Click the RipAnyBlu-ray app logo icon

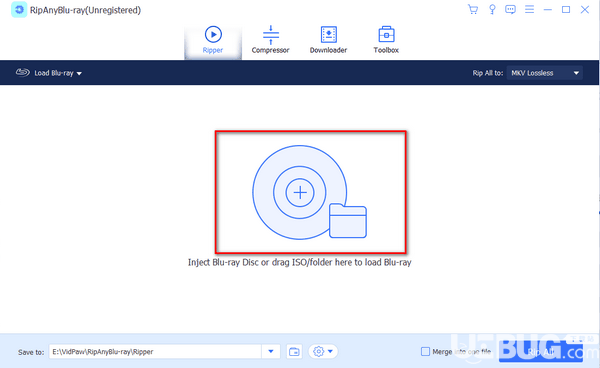[x=19, y=10]
